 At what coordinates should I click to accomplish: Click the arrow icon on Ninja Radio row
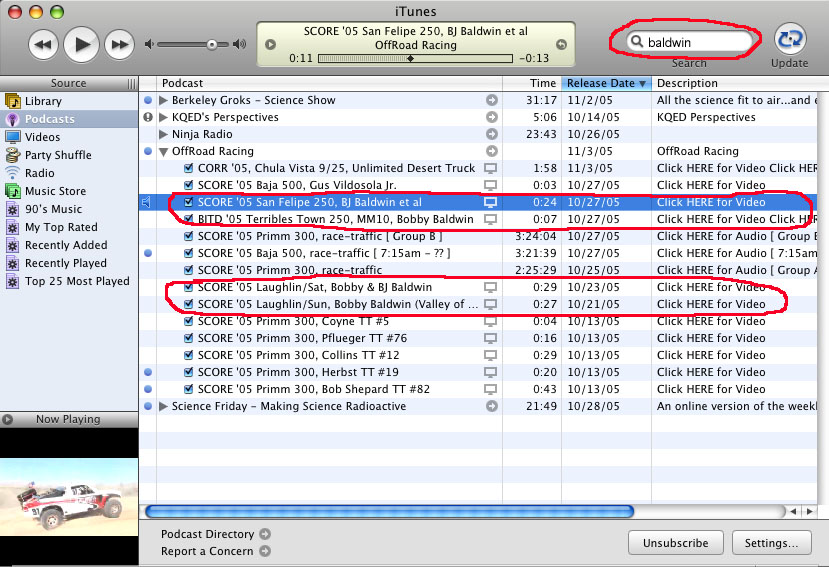[x=492, y=134]
